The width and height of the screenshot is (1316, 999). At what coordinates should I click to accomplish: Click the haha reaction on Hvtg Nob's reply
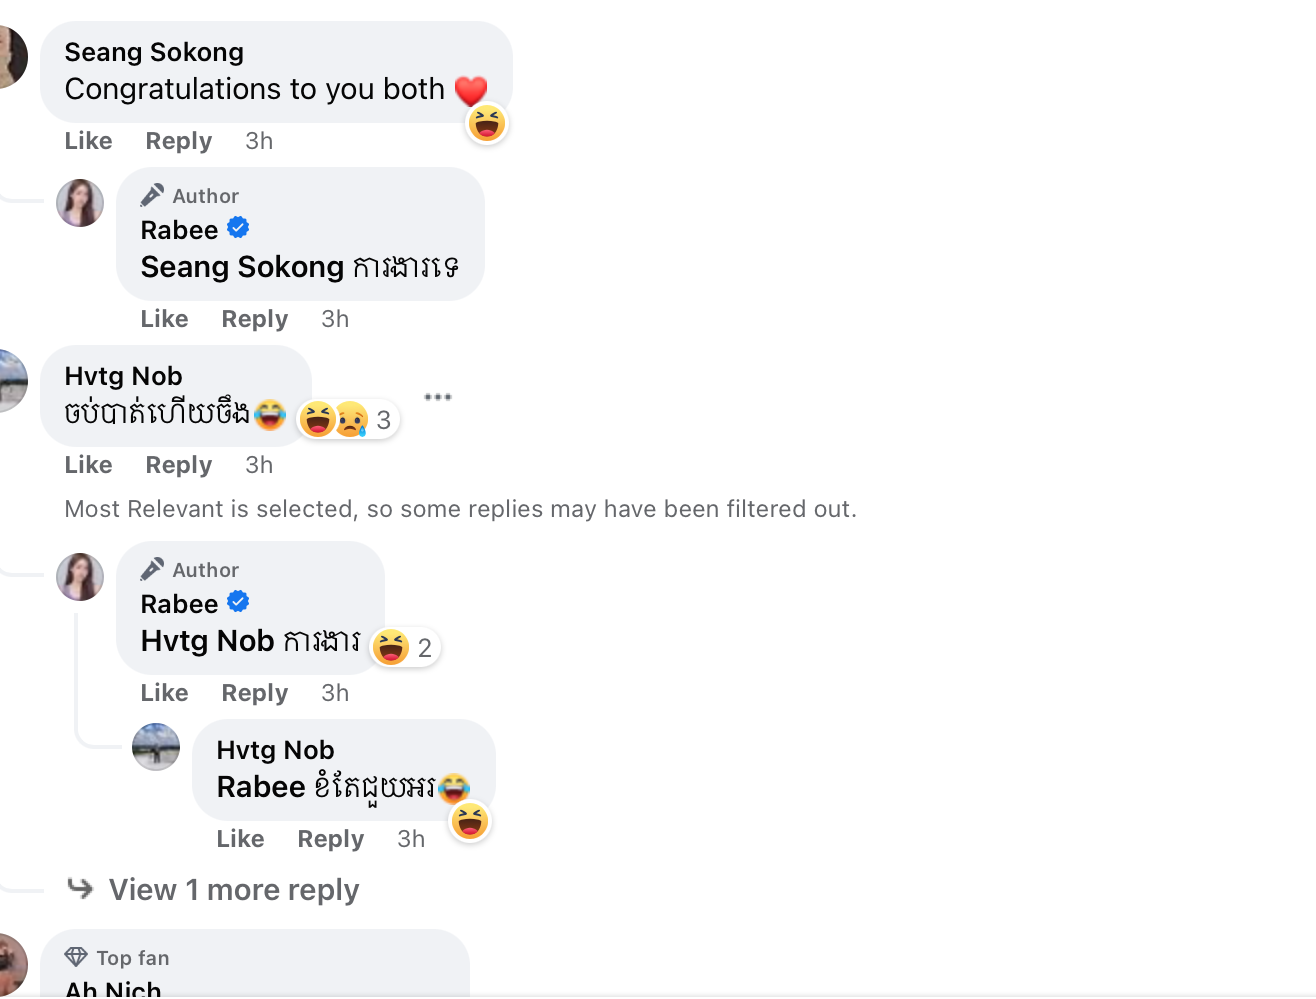coord(470,822)
